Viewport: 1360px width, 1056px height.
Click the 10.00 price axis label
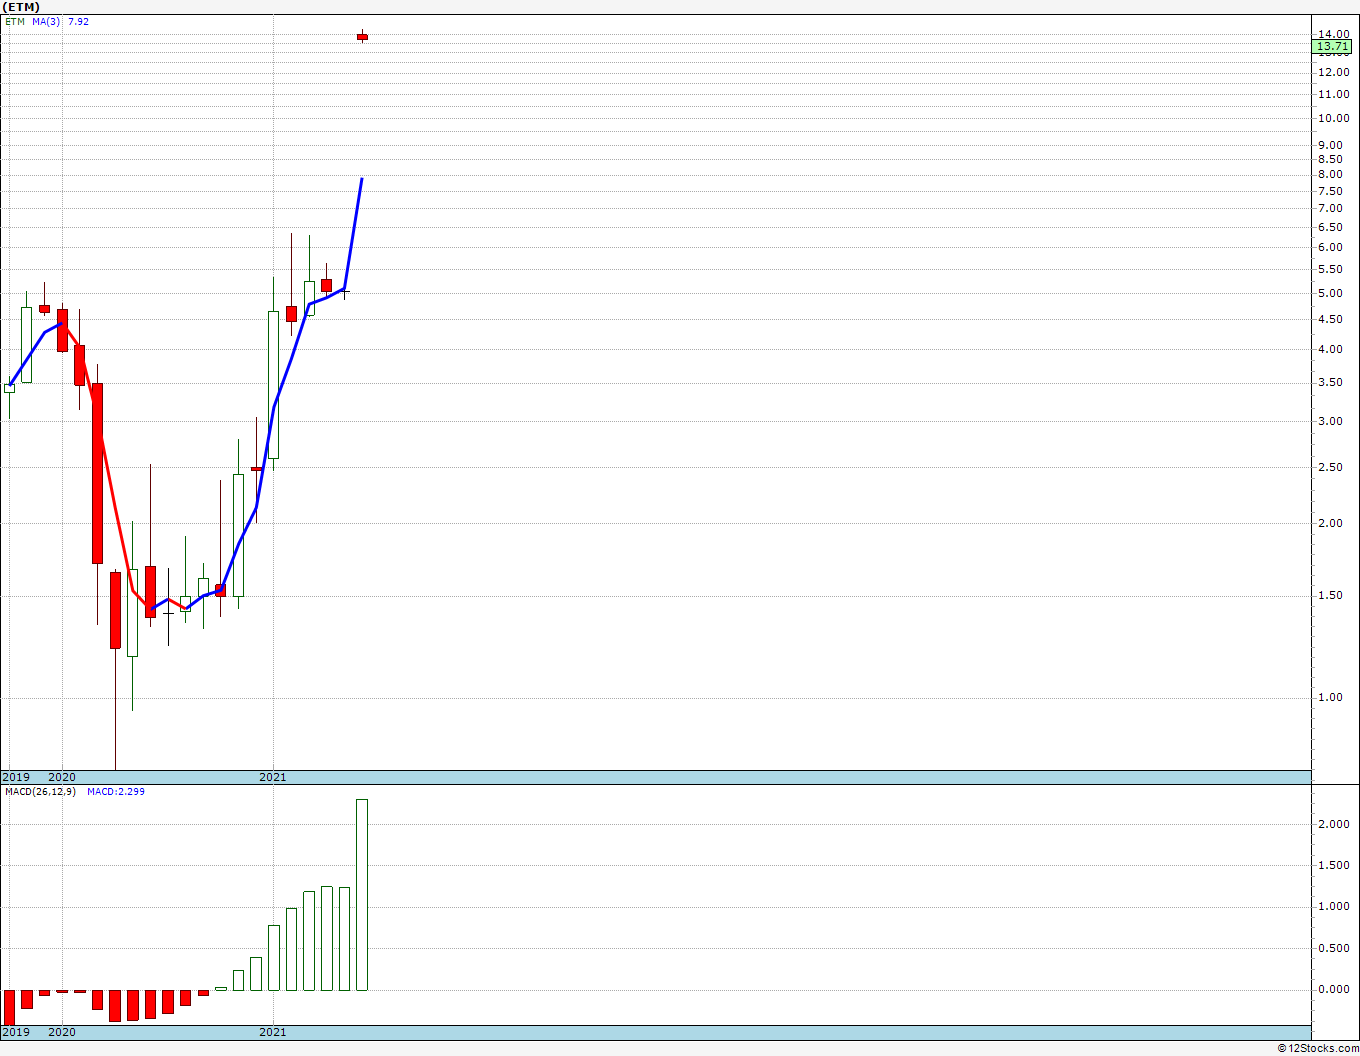click(1333, 118)
